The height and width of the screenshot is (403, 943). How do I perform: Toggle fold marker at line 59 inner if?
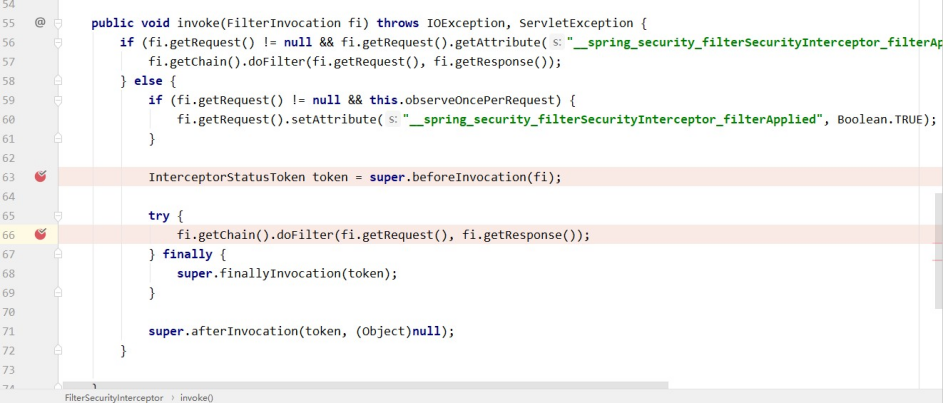[x=59, y=99]
